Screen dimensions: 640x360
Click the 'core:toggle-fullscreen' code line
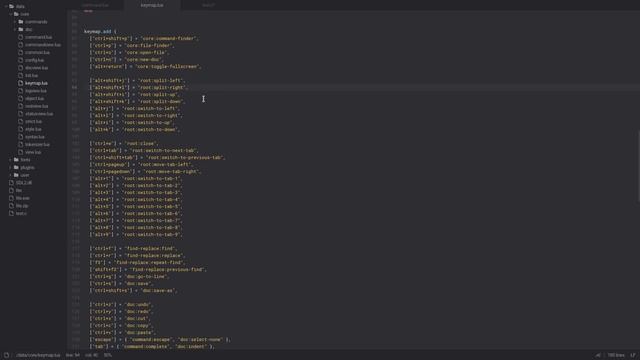tap(145, 67)
